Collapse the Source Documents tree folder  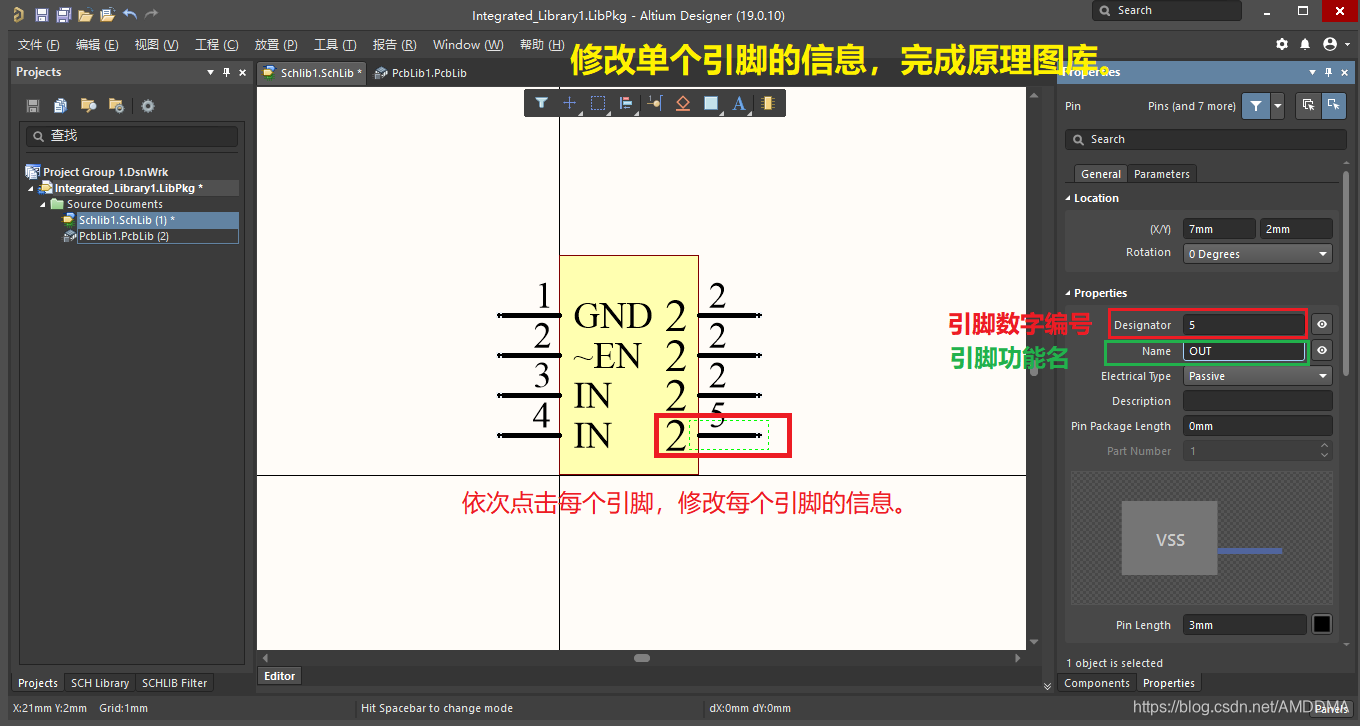[x=44, y=204]
